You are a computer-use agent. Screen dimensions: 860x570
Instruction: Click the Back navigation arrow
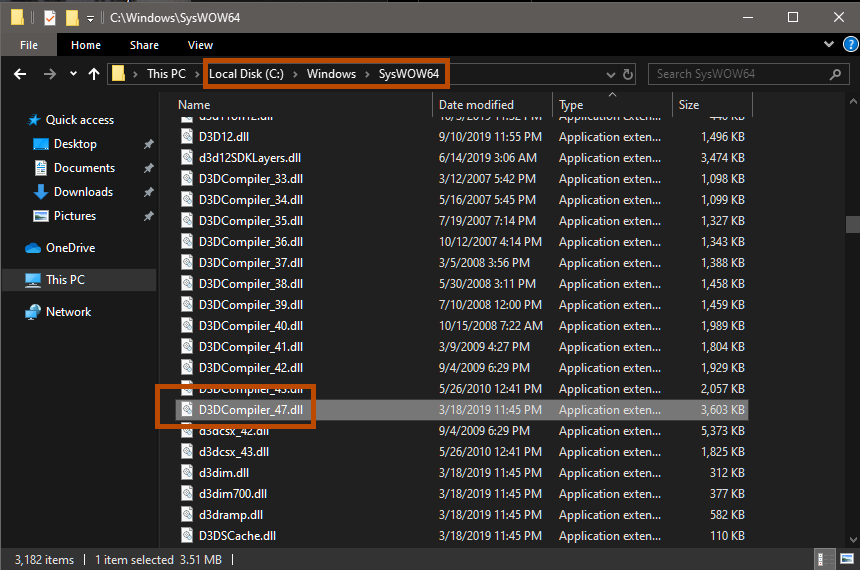tap(19, 74)
